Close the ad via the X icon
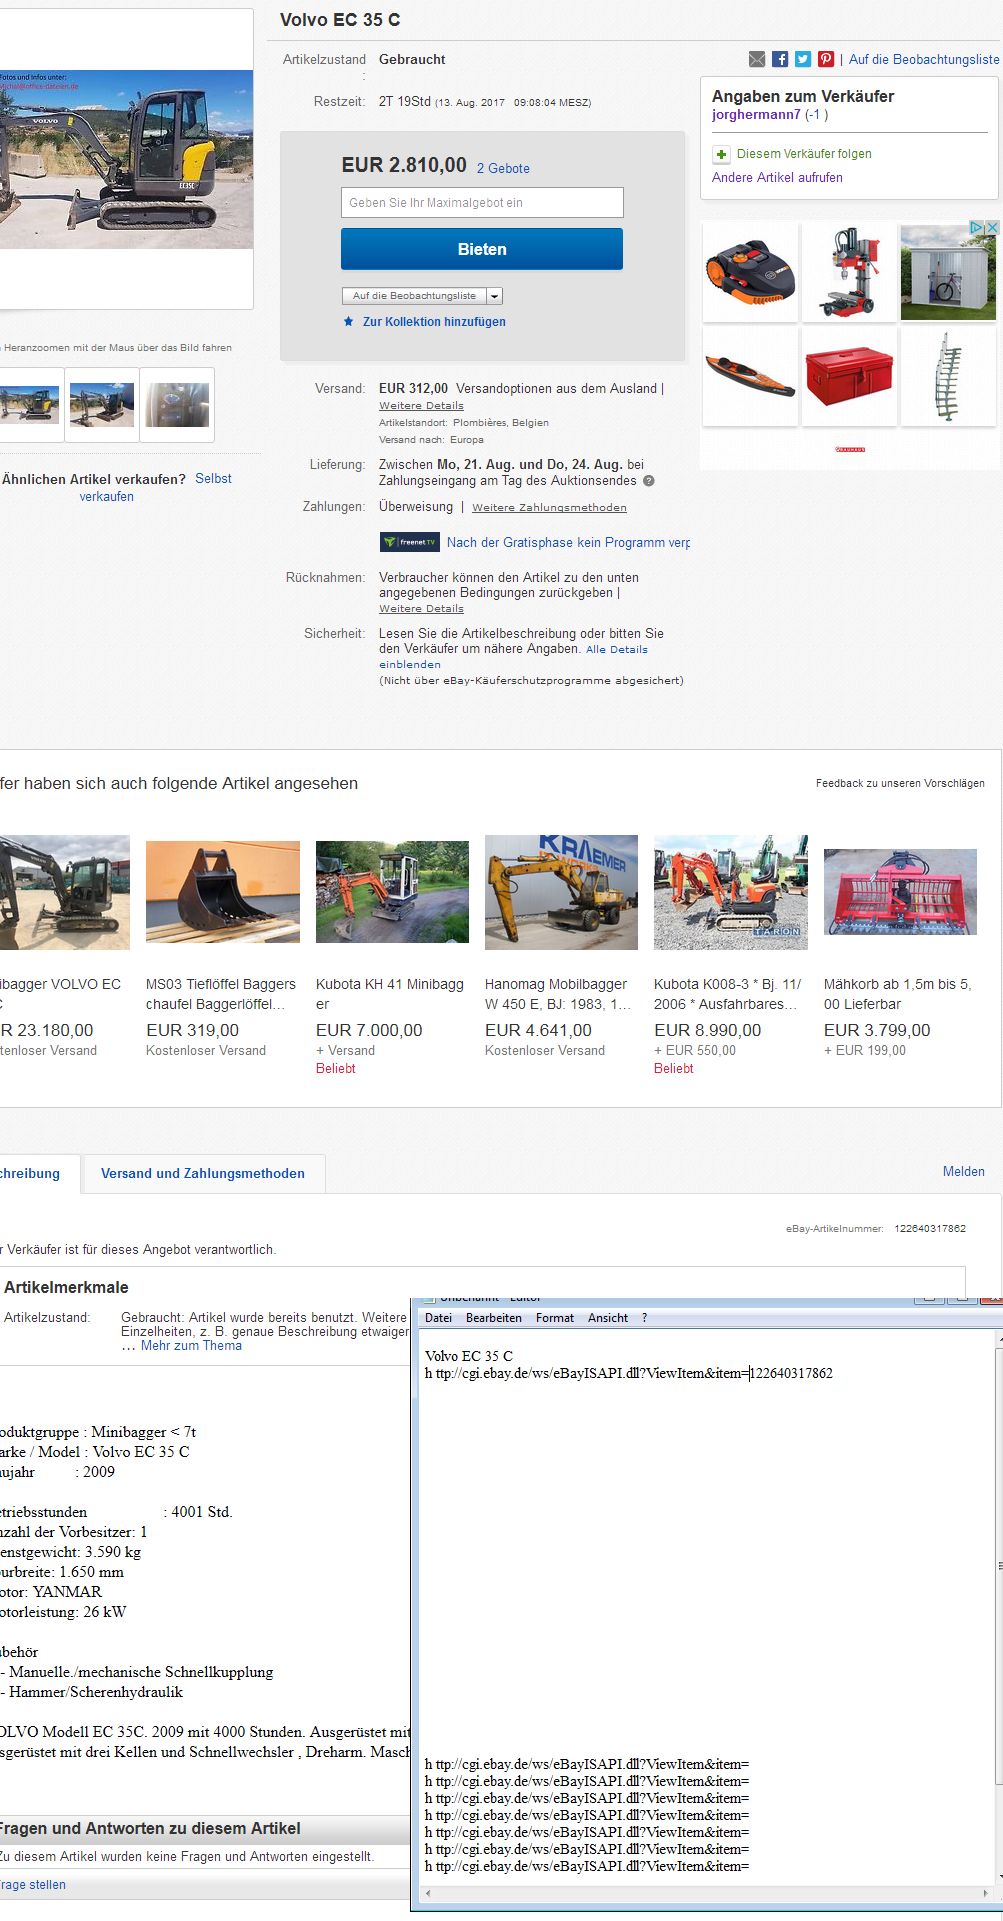The width and height of the screenshot is (1003, 1921). pyautogui.click(x=993, y=227)
